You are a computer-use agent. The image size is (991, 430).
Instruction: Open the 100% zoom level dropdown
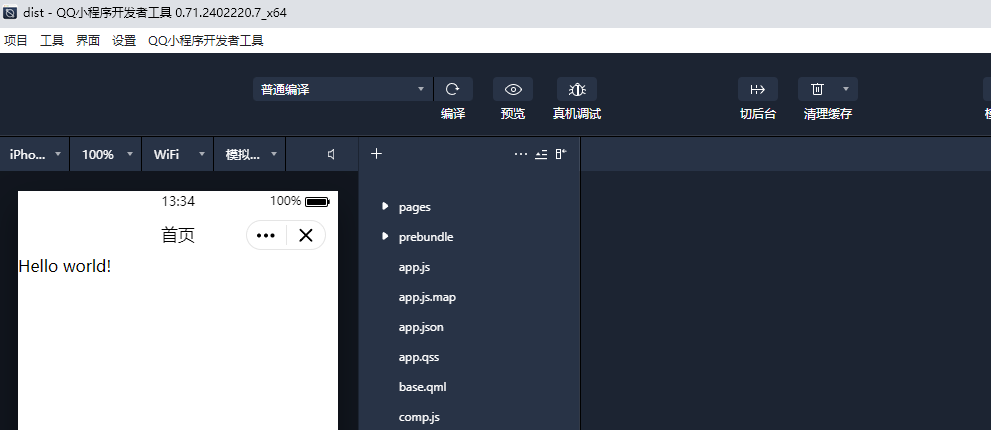107,154
